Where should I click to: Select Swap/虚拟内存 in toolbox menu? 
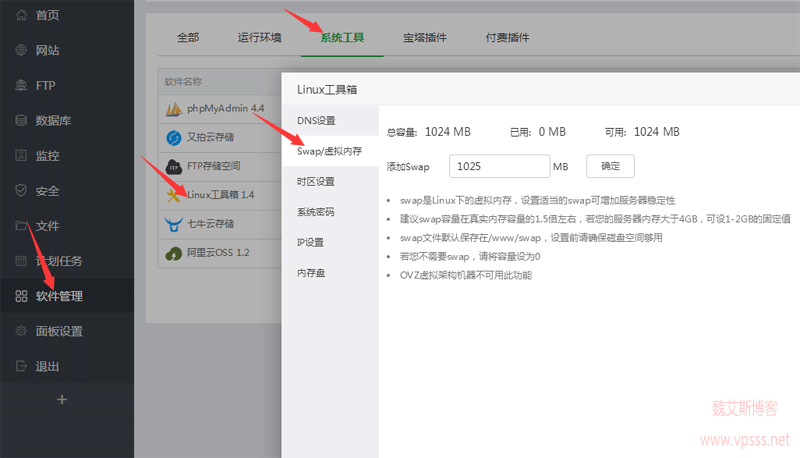tap(329, 152)
